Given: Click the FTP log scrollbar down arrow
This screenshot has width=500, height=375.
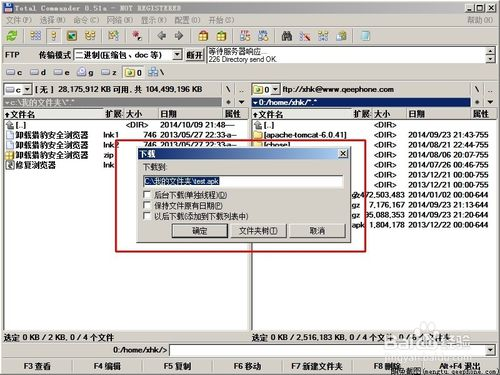Looking at the screenshot, I should coord(490,59).
